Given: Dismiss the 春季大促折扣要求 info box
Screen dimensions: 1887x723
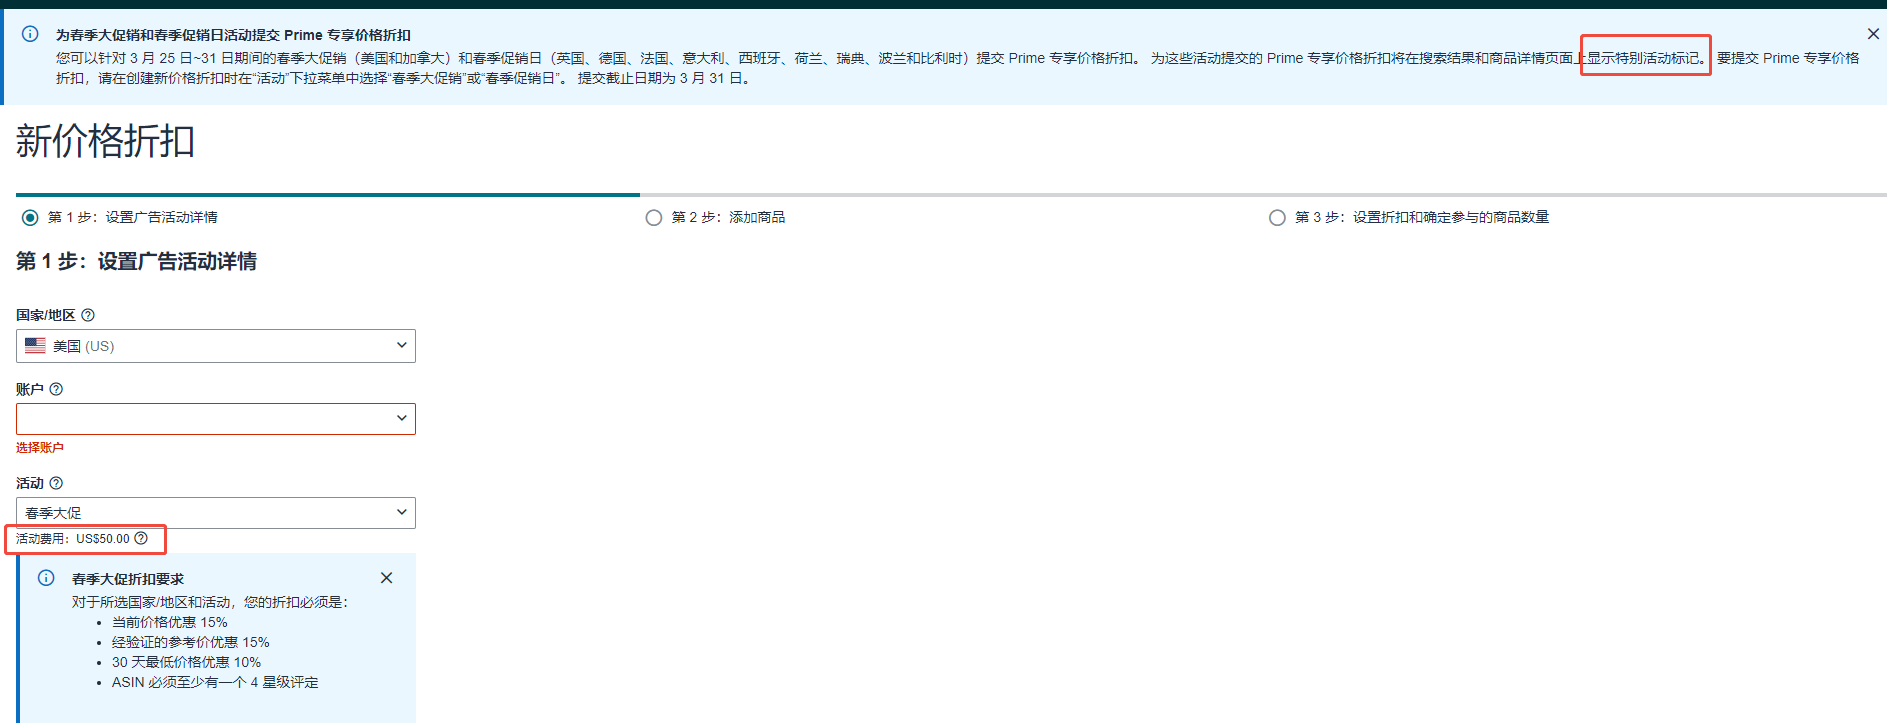Looking at the screenshot, I should [386, 578].
